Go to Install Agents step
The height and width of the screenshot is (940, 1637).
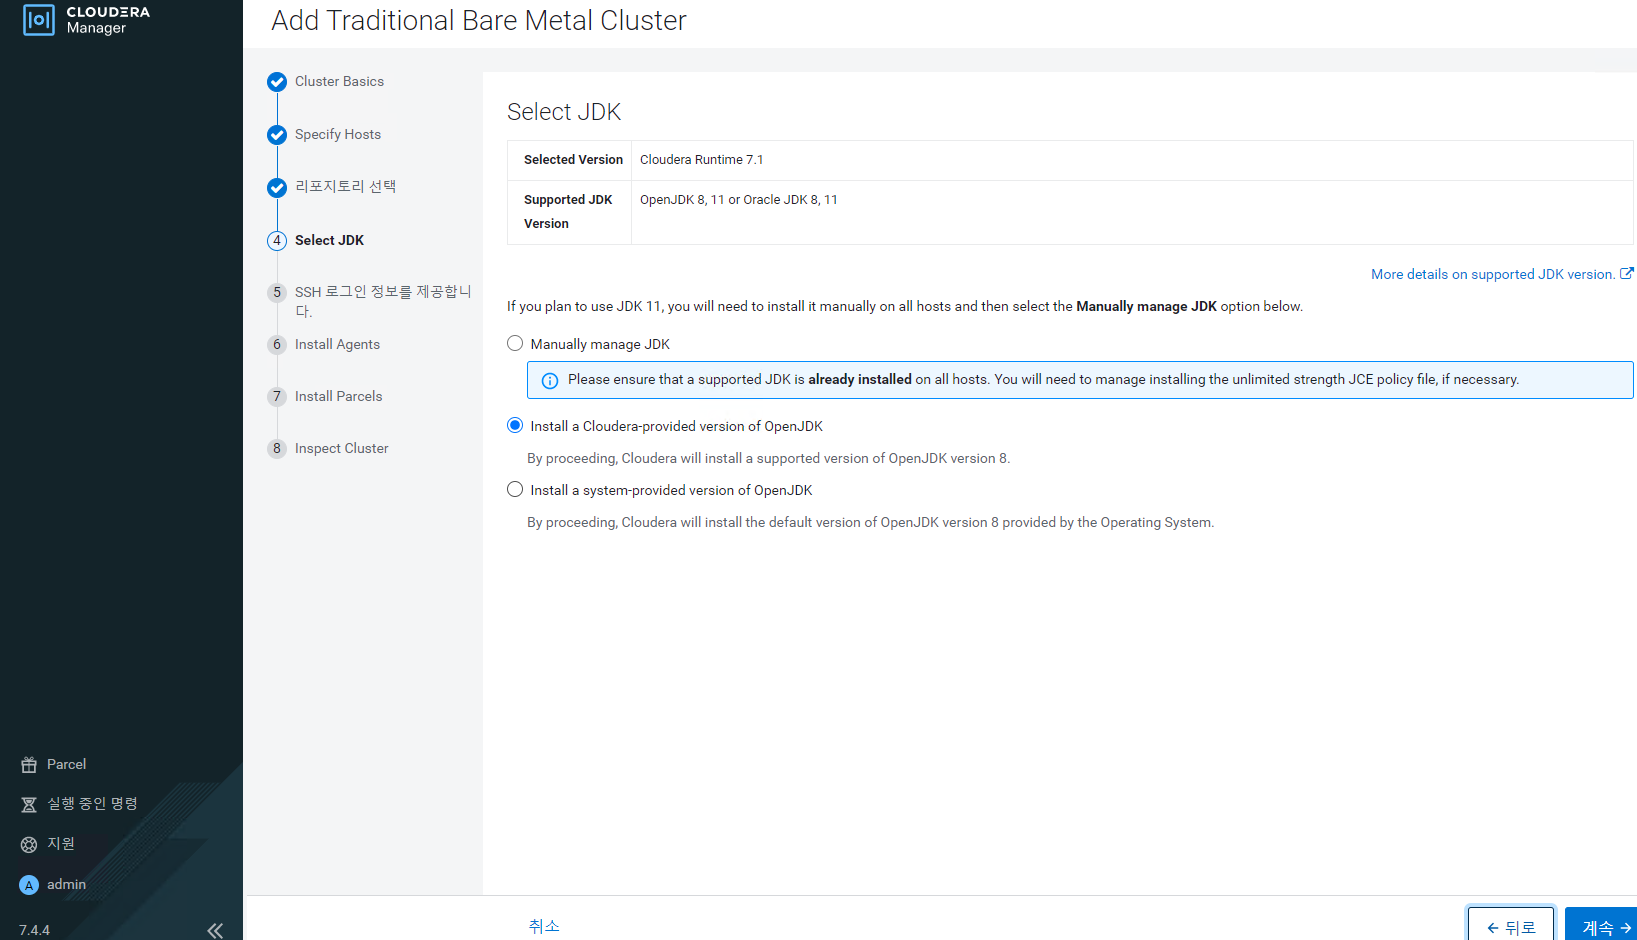(337, 344)
